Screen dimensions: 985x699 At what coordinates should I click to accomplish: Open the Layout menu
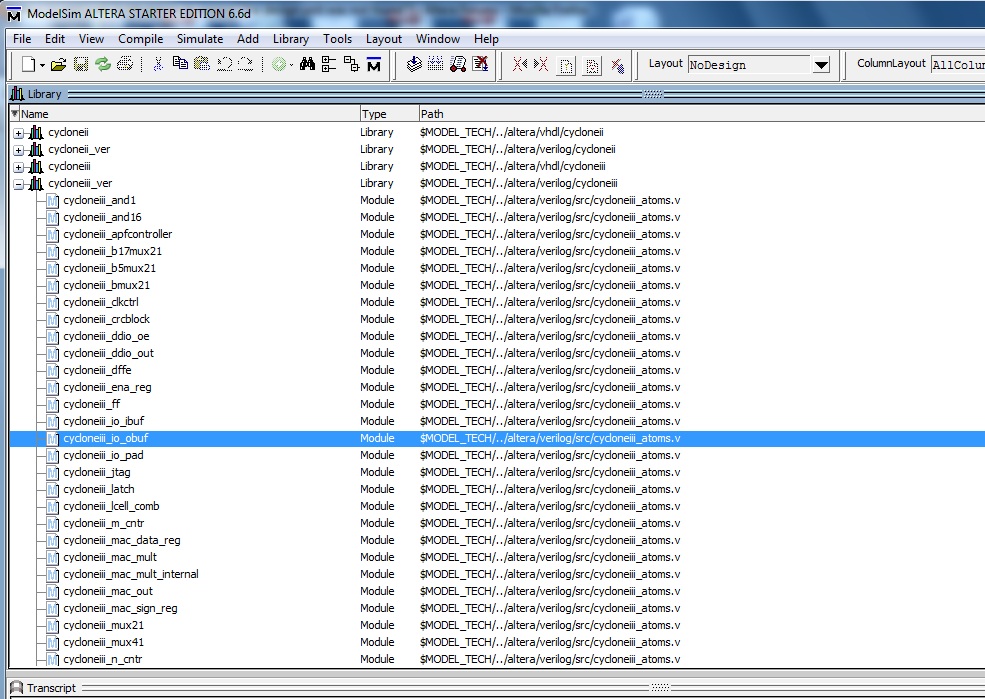[384, 39]
